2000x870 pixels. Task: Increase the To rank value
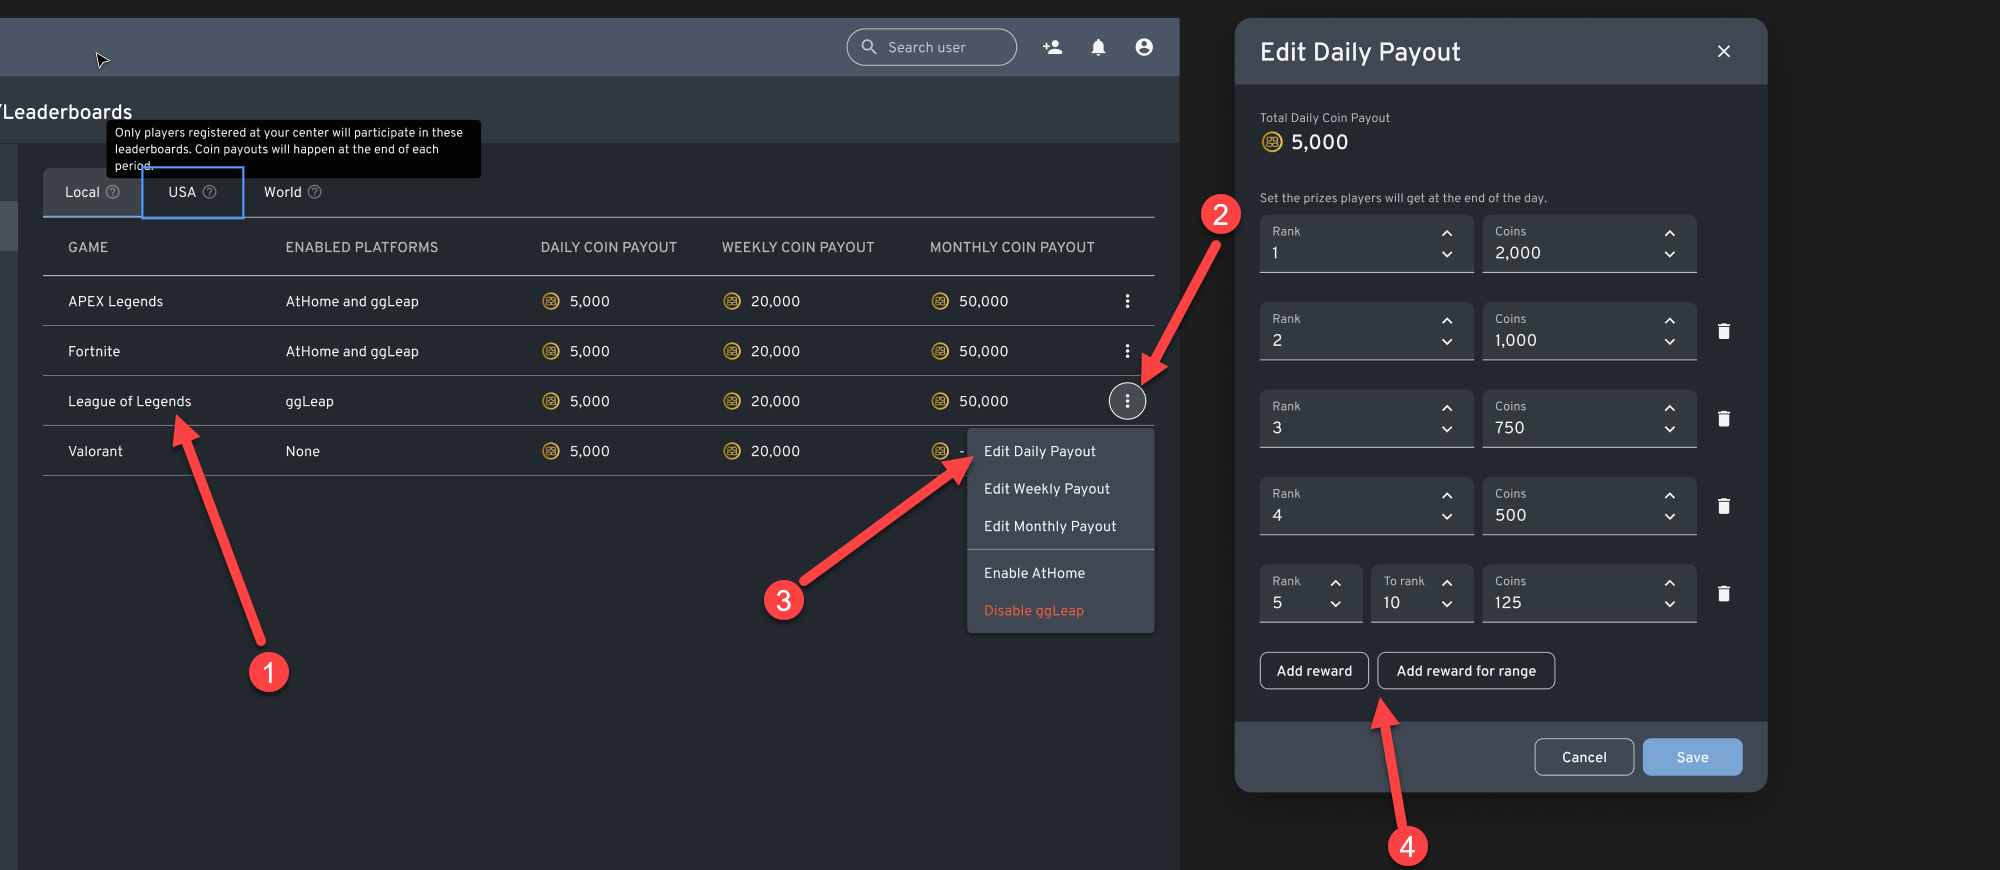[x=1447, y=582]
